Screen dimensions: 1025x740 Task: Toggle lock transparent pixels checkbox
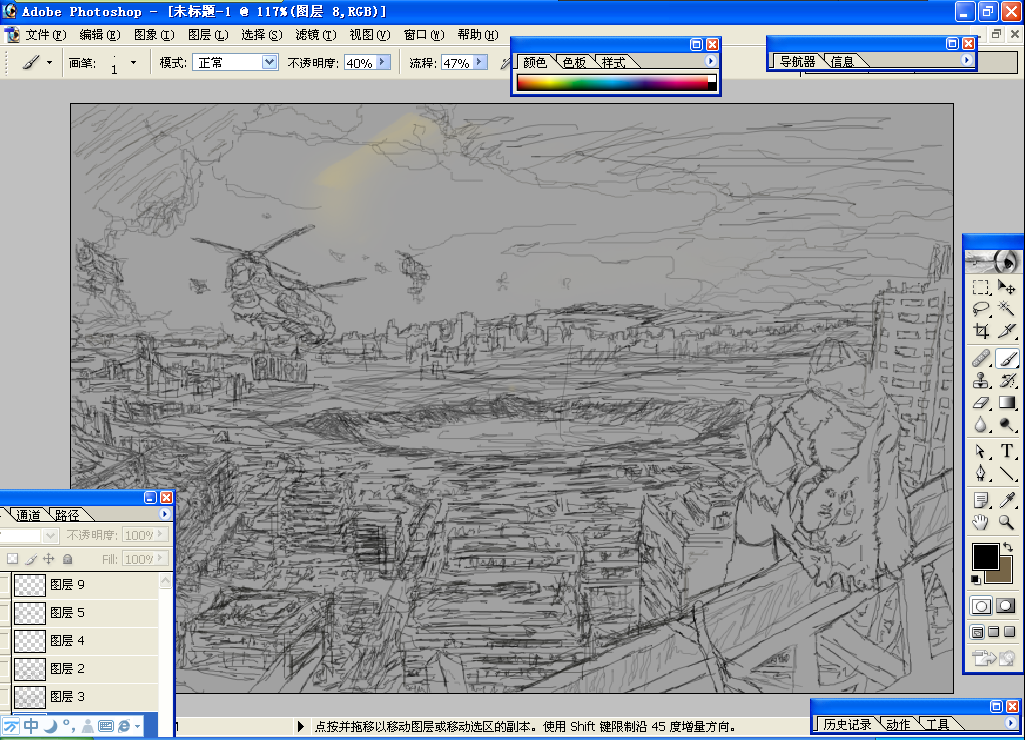tap(12, 559)
